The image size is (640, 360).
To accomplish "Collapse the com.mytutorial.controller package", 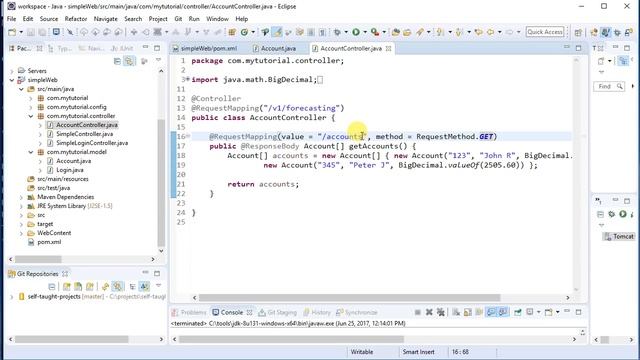I will (x=31, y=116).
